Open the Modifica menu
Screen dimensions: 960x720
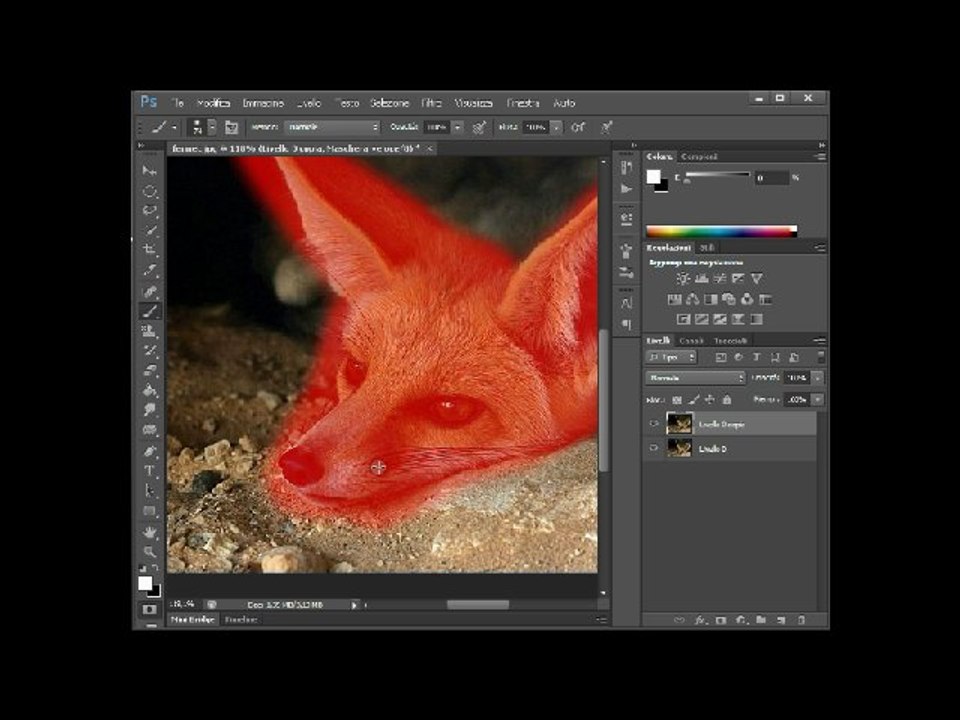(x=213, y=103)
